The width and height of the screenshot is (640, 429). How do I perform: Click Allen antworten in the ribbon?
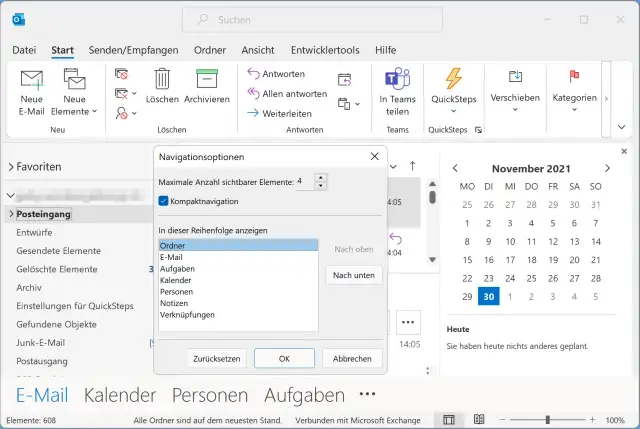coord(287,93)
